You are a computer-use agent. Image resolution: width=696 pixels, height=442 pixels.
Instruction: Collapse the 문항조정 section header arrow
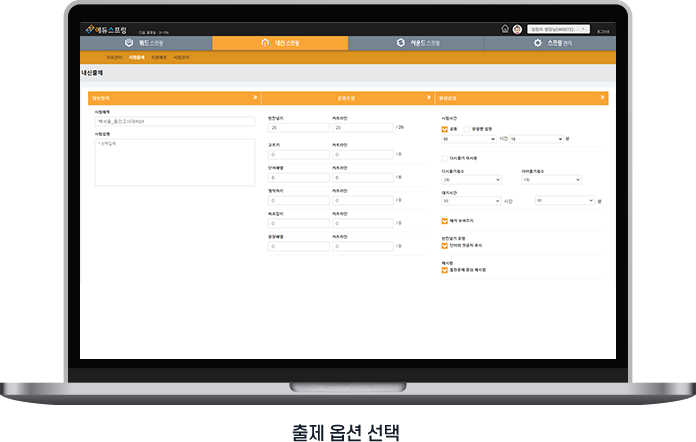tap(428, 98)
